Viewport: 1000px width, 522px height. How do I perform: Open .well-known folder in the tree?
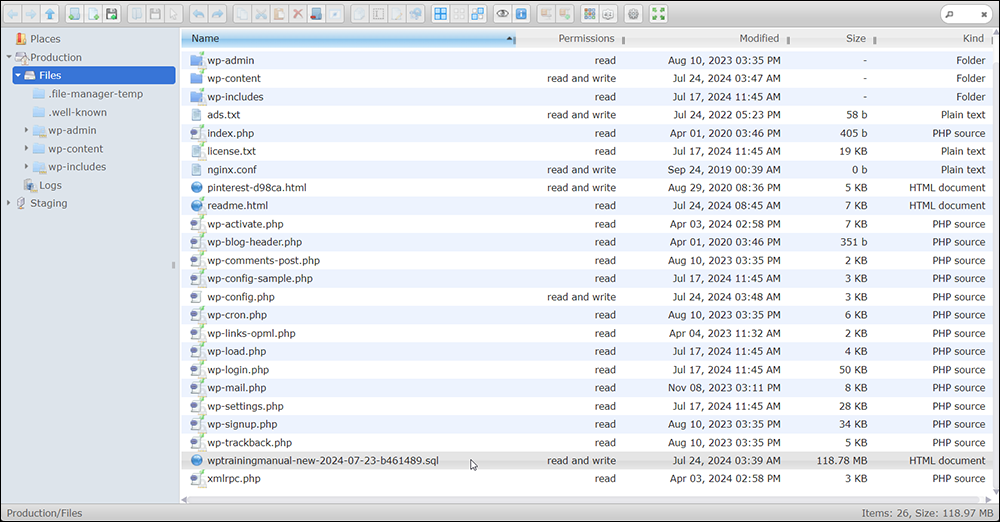point(78,112)
